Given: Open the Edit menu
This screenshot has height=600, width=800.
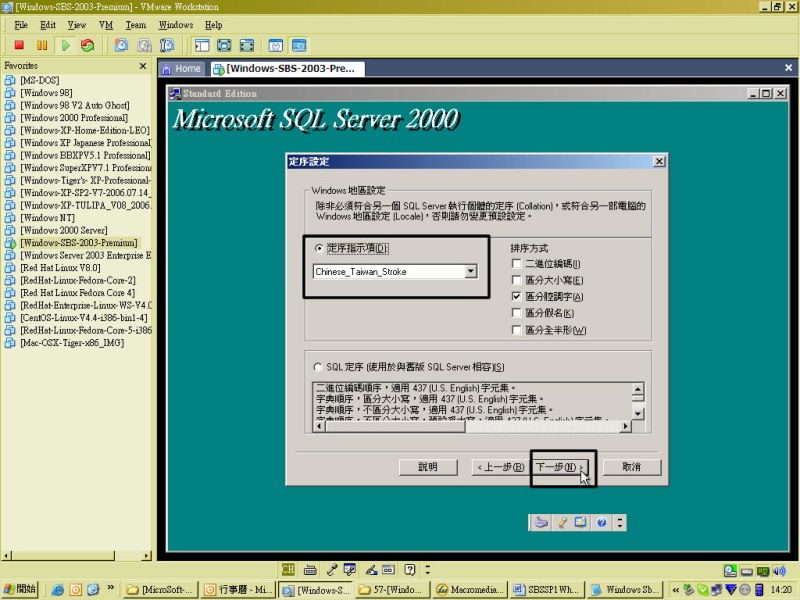Looking at the screenshot, I should tap(48, 25).
